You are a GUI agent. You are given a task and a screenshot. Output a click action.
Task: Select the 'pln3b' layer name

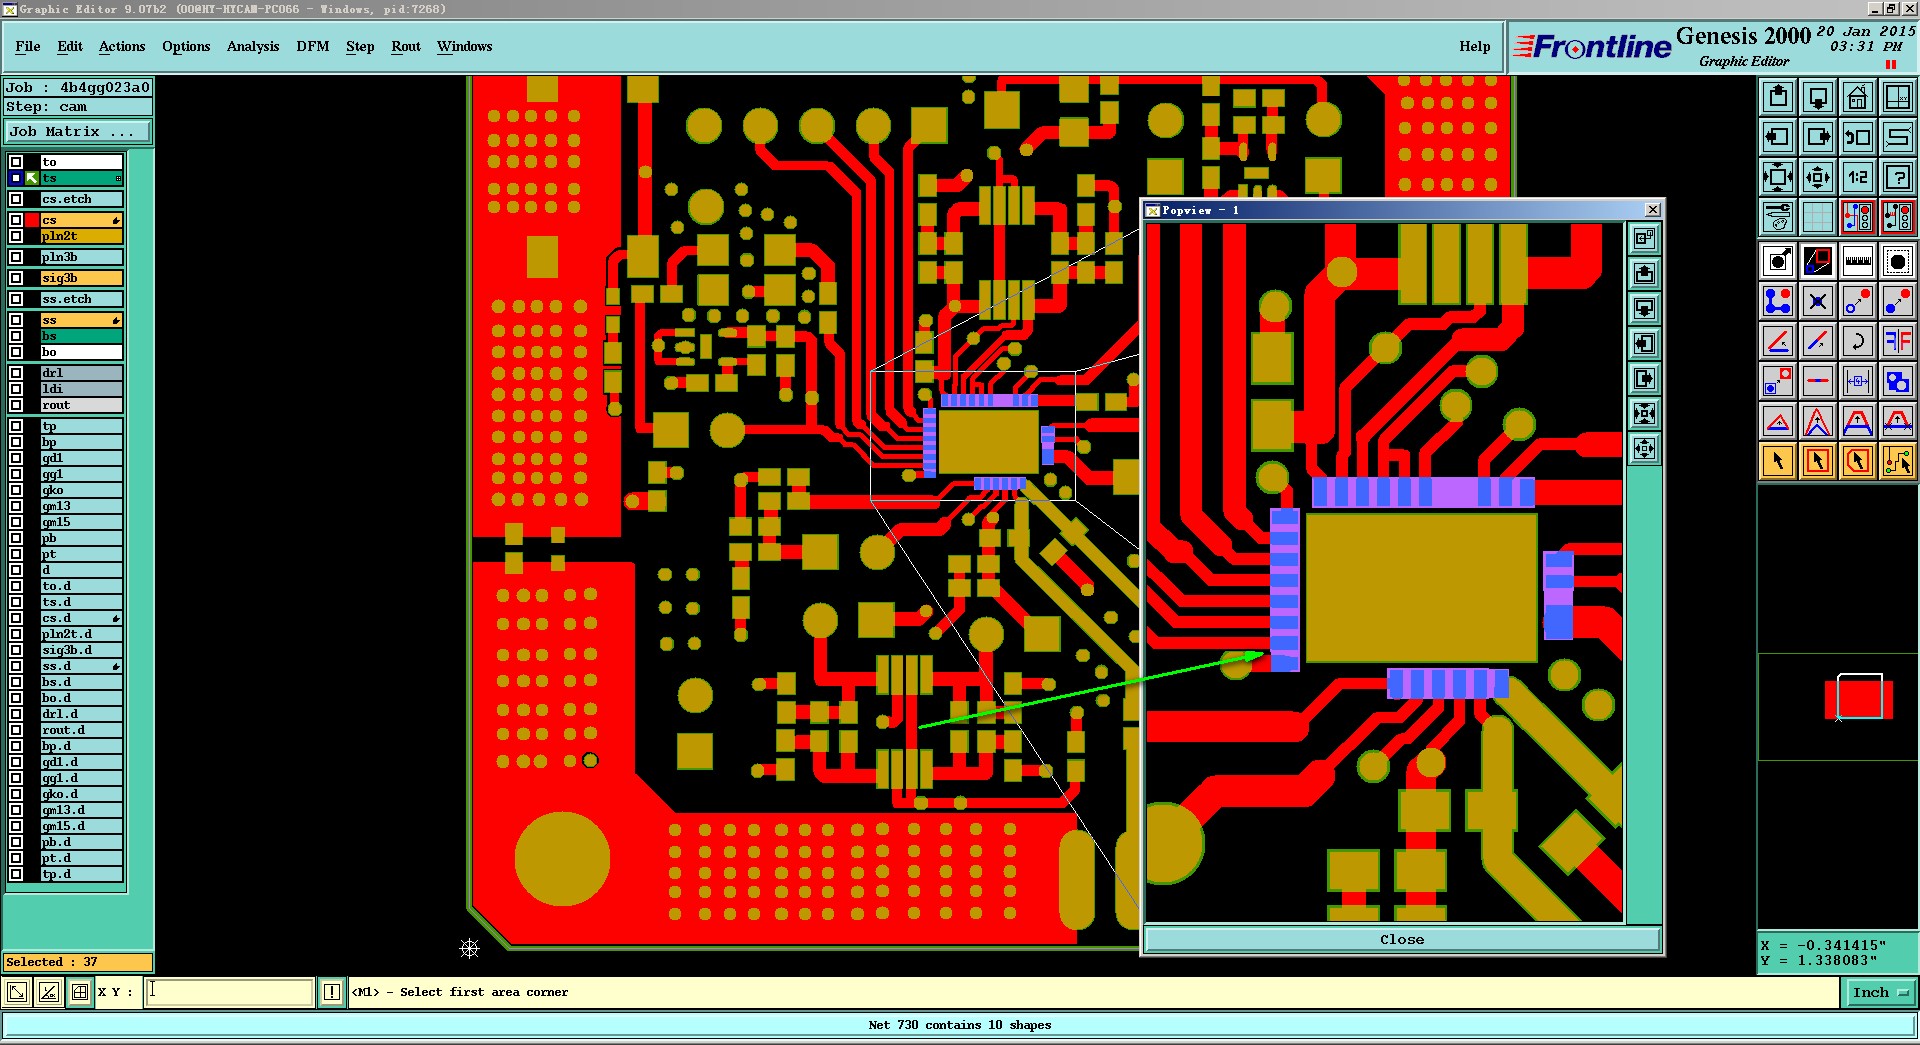[81, 257]
